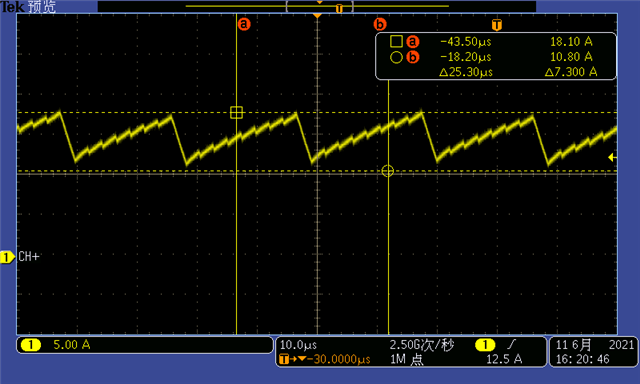The image size is (640, 384).
Task: Click the red a badge in cursor readout
Action: [x=413, y=41]
